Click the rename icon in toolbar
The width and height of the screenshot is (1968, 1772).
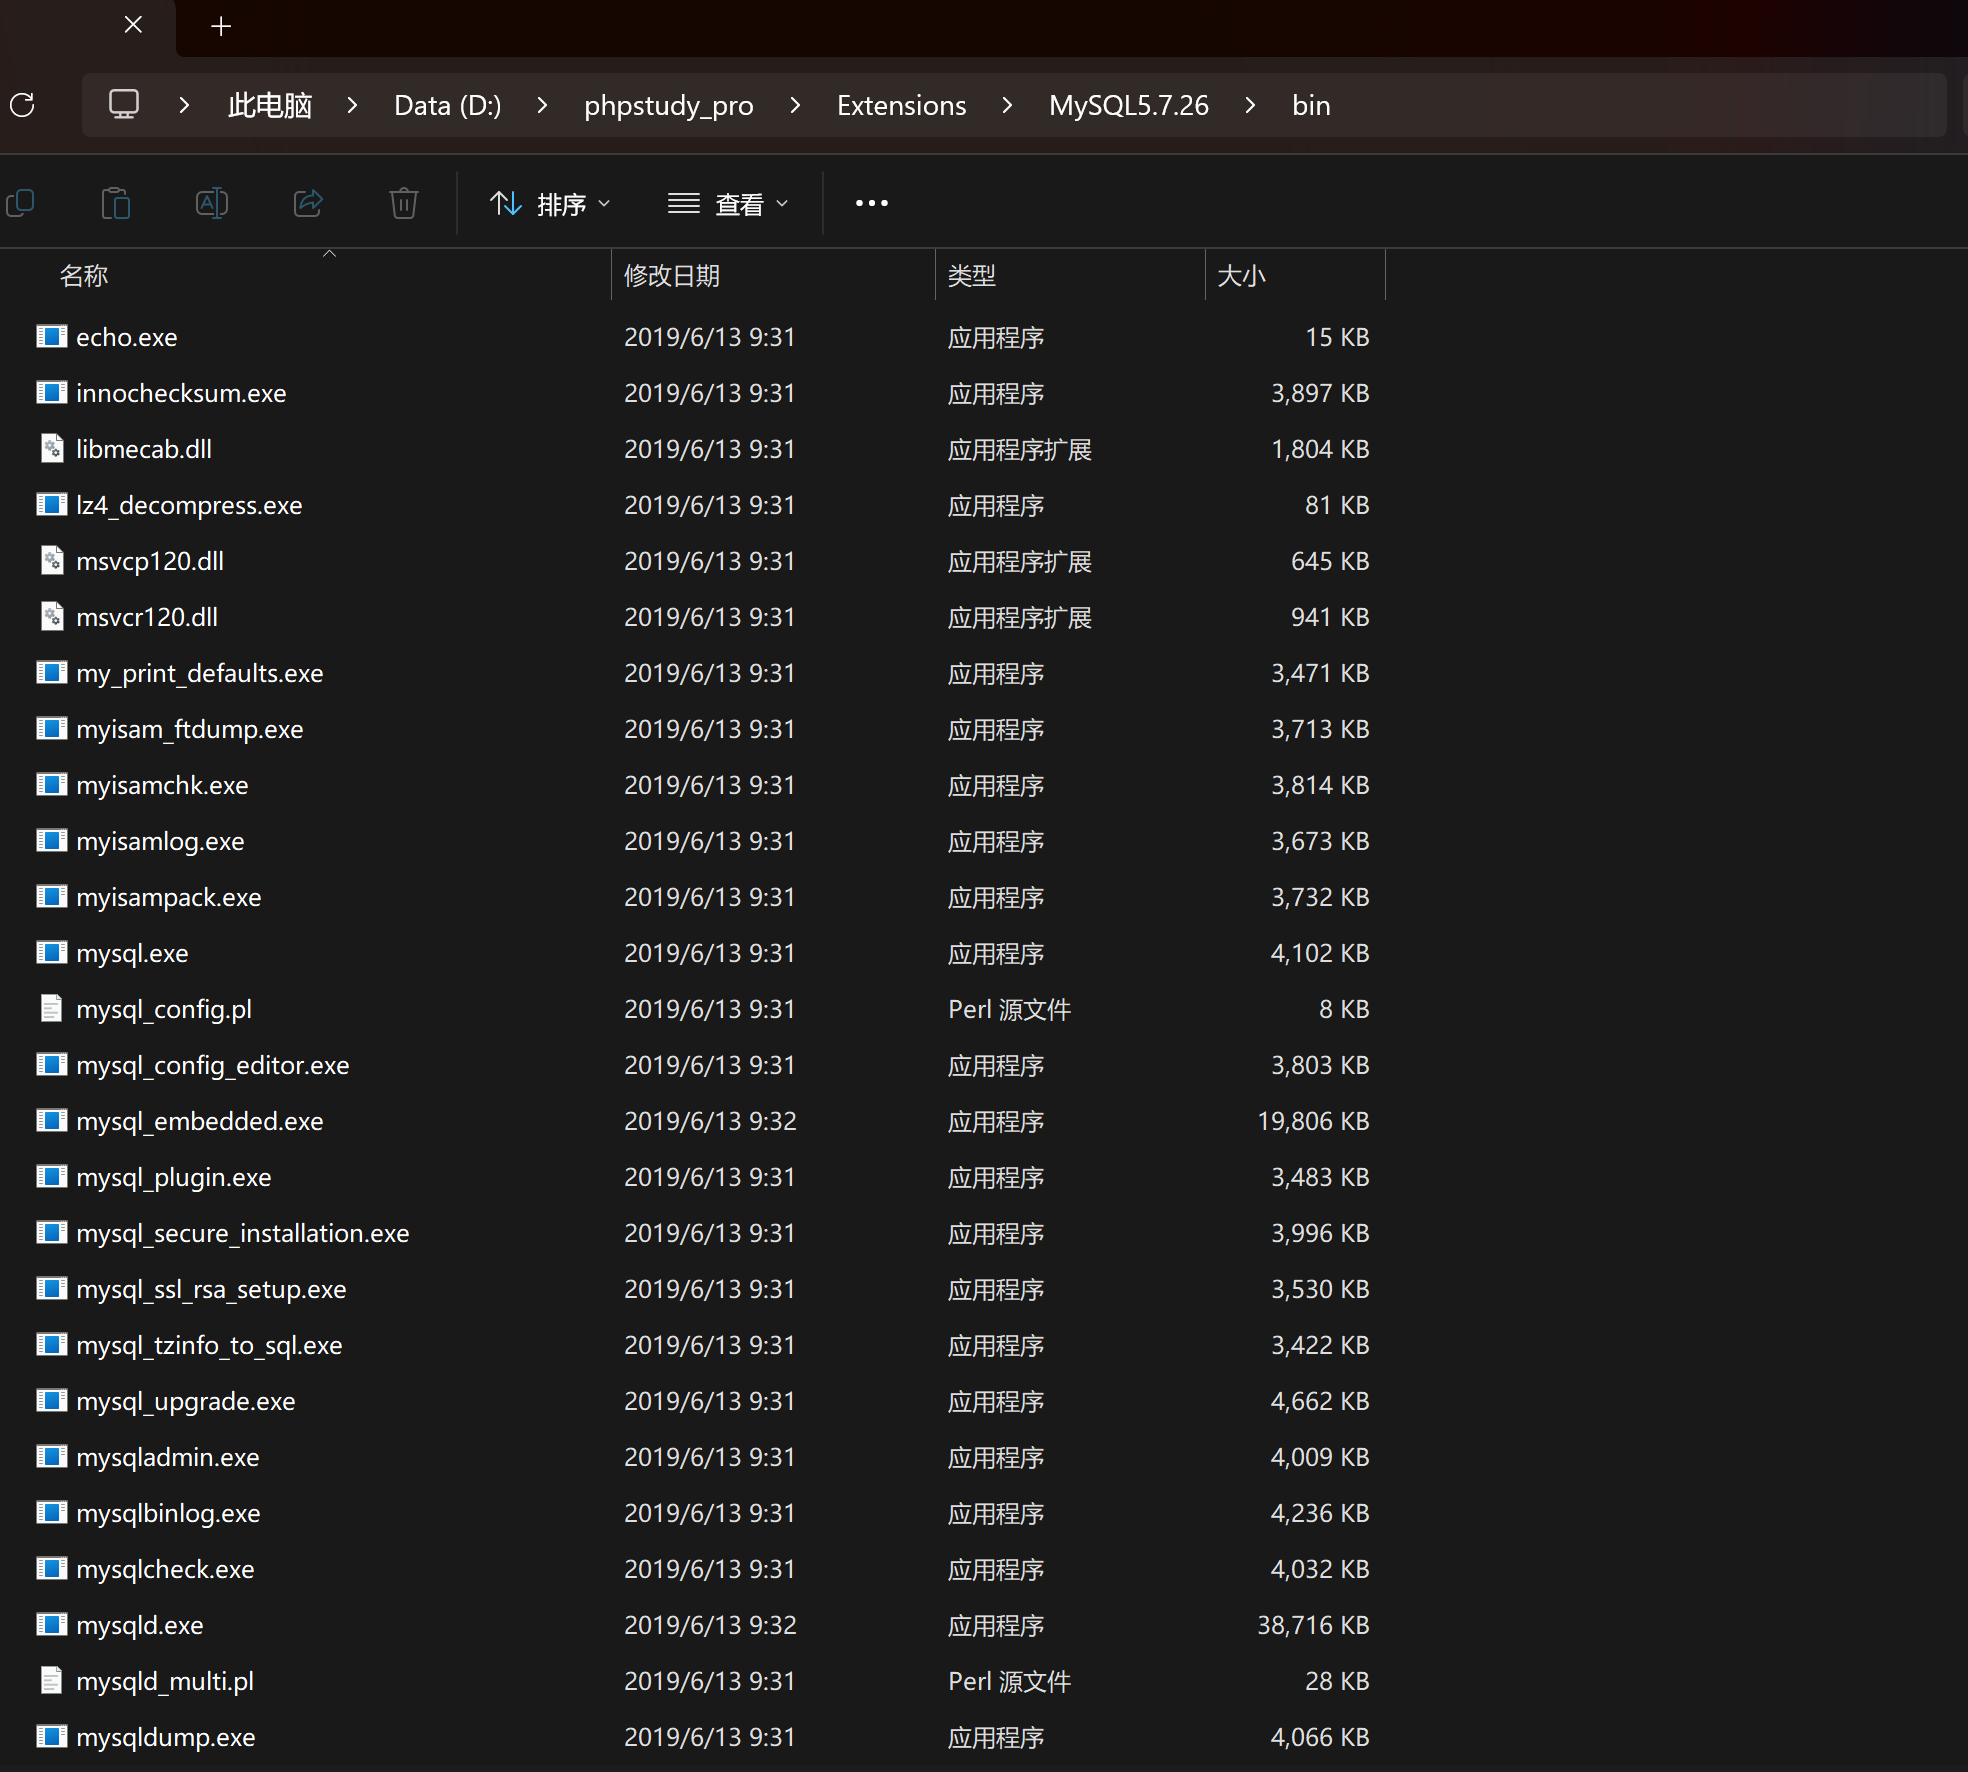(x=212, y=204)
